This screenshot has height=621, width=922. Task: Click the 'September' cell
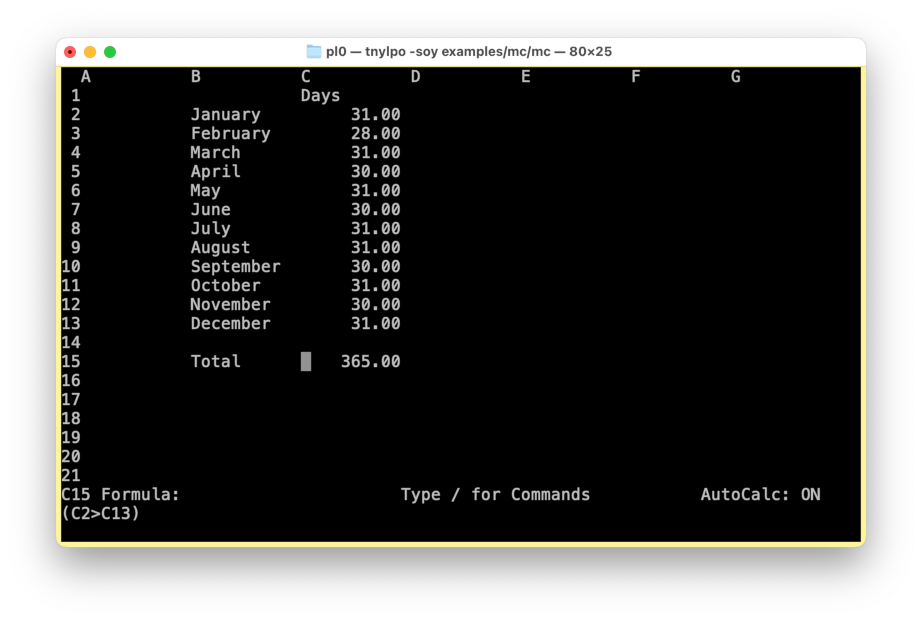tap(236, 266)
